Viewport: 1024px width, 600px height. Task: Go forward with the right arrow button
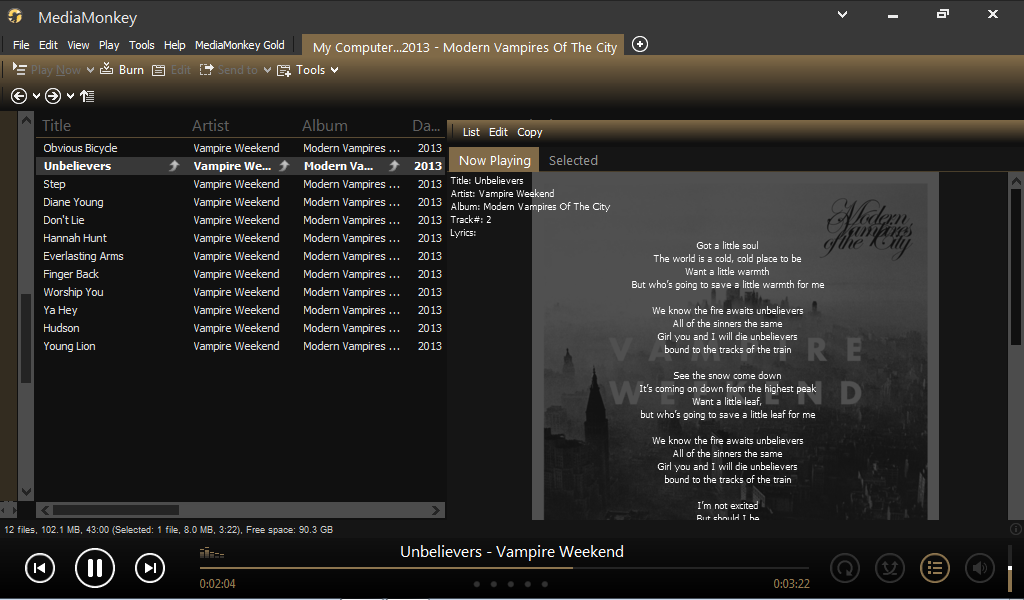pos(53,97)
